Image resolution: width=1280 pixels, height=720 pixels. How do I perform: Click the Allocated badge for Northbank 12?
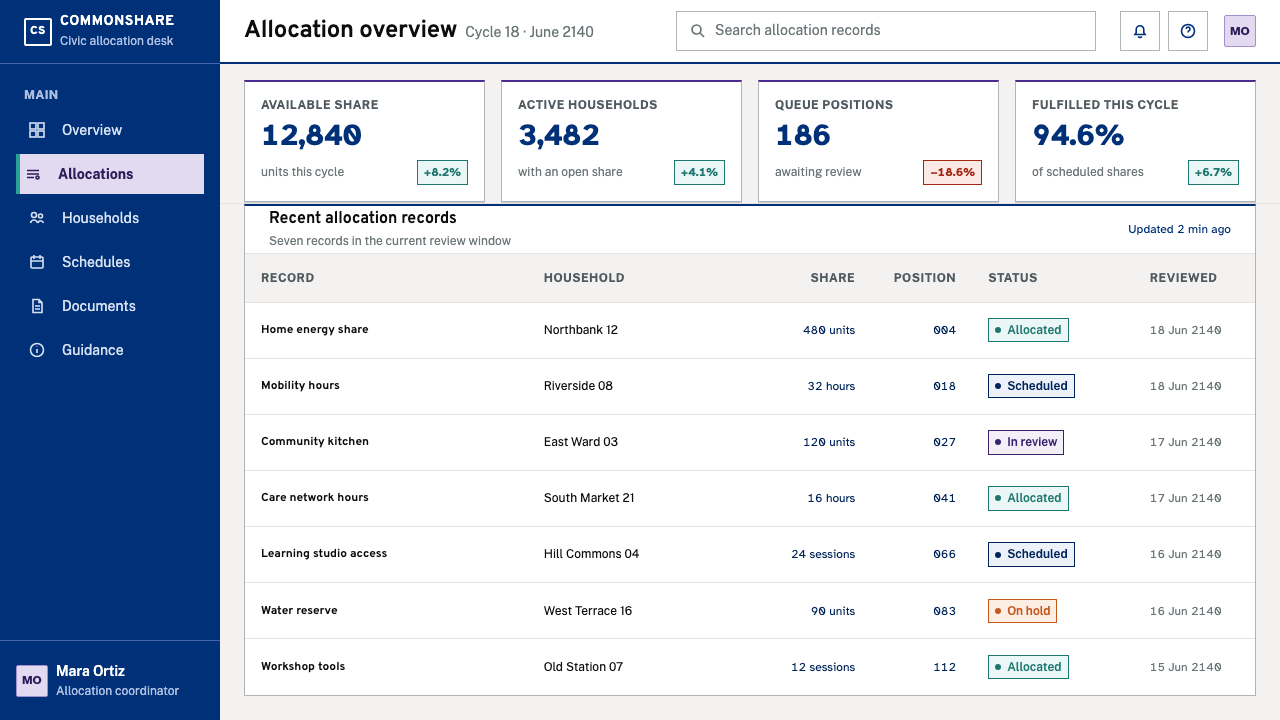[1028, 330]
